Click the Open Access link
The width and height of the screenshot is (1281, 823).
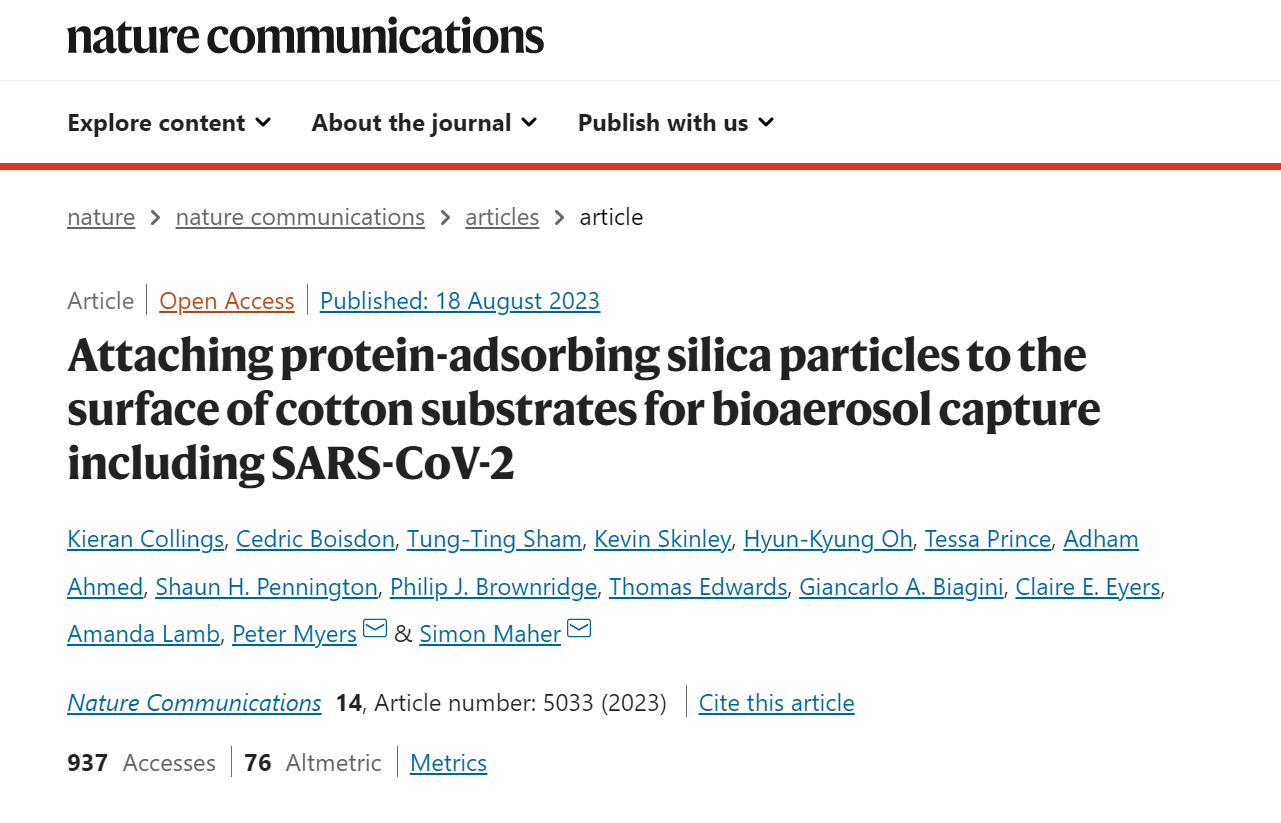227,301
